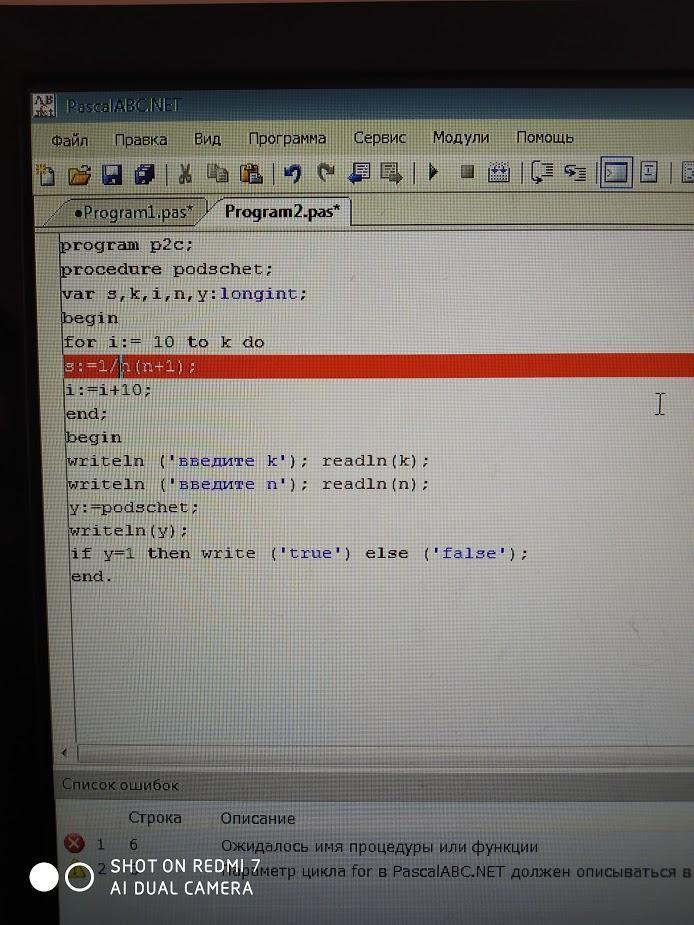Screen dimensions: 694x925
Task: Save all files using stacked floppies icon
Action: click(x=145, y=175)
